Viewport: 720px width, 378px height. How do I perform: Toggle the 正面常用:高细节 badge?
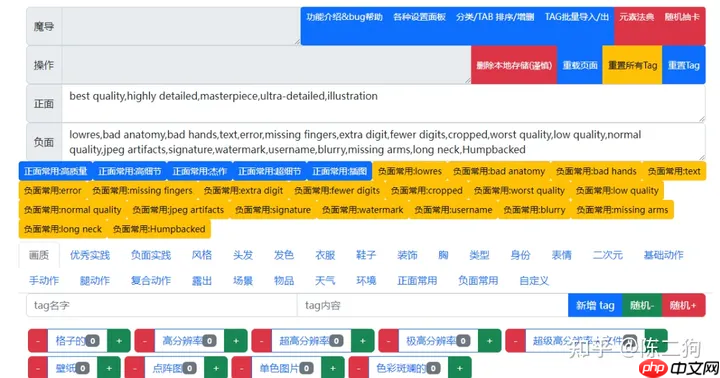[x=129, y=171]
